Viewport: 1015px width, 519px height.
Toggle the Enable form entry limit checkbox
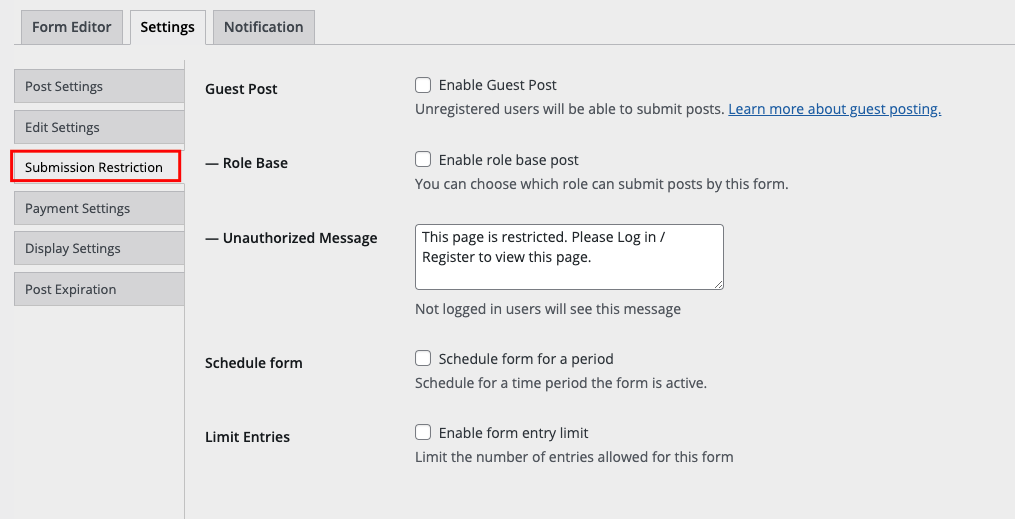click(423, 432)
